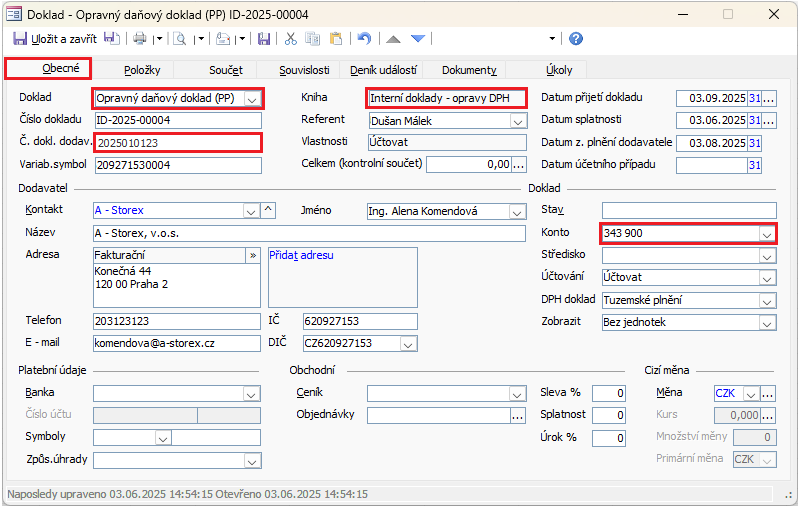Open the Deník událostí tab
The image size is (799, 506).
click(x=383, y=70)
